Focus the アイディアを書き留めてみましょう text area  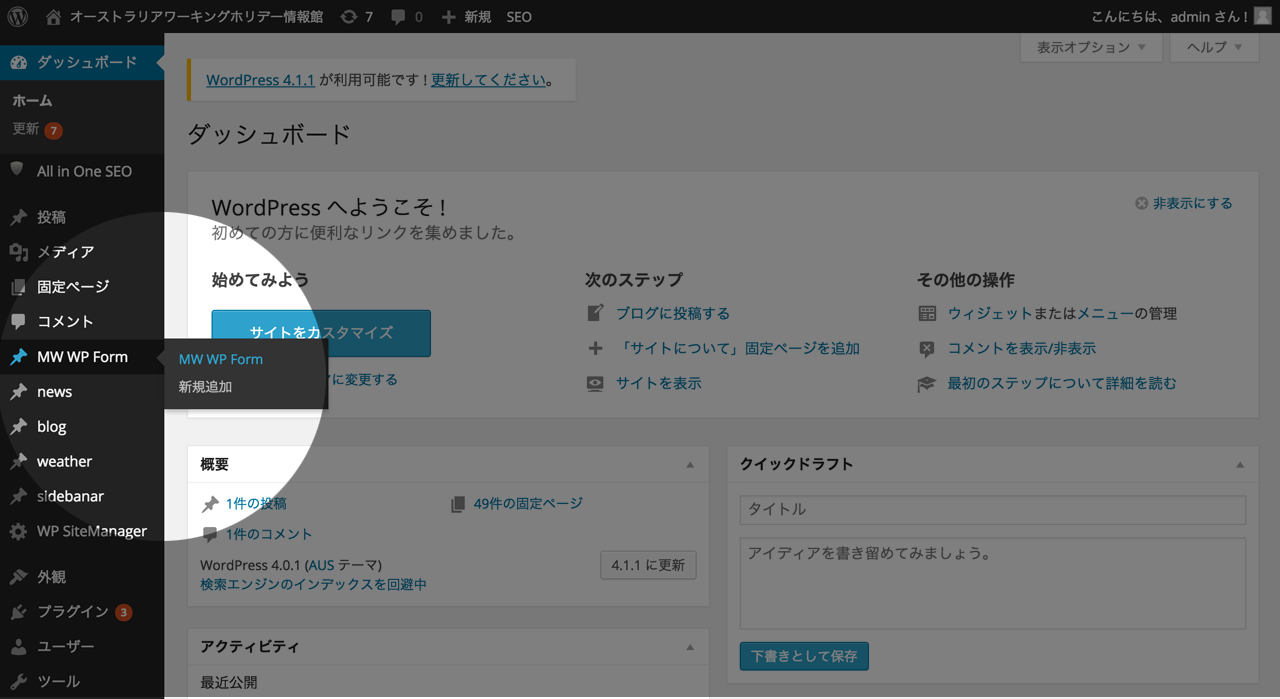coord(993,583)
